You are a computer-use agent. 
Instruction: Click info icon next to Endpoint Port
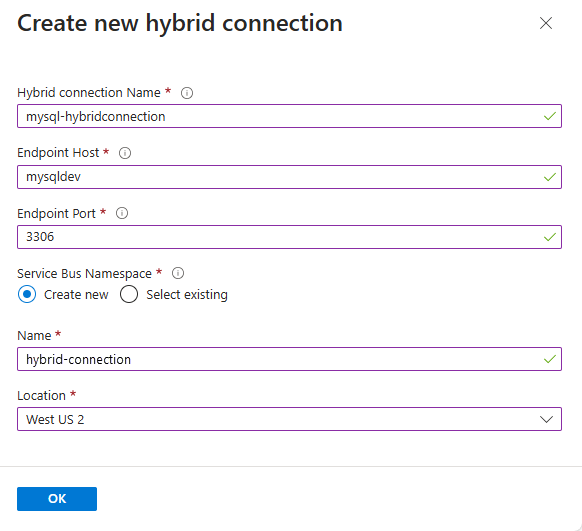[122, 213]
